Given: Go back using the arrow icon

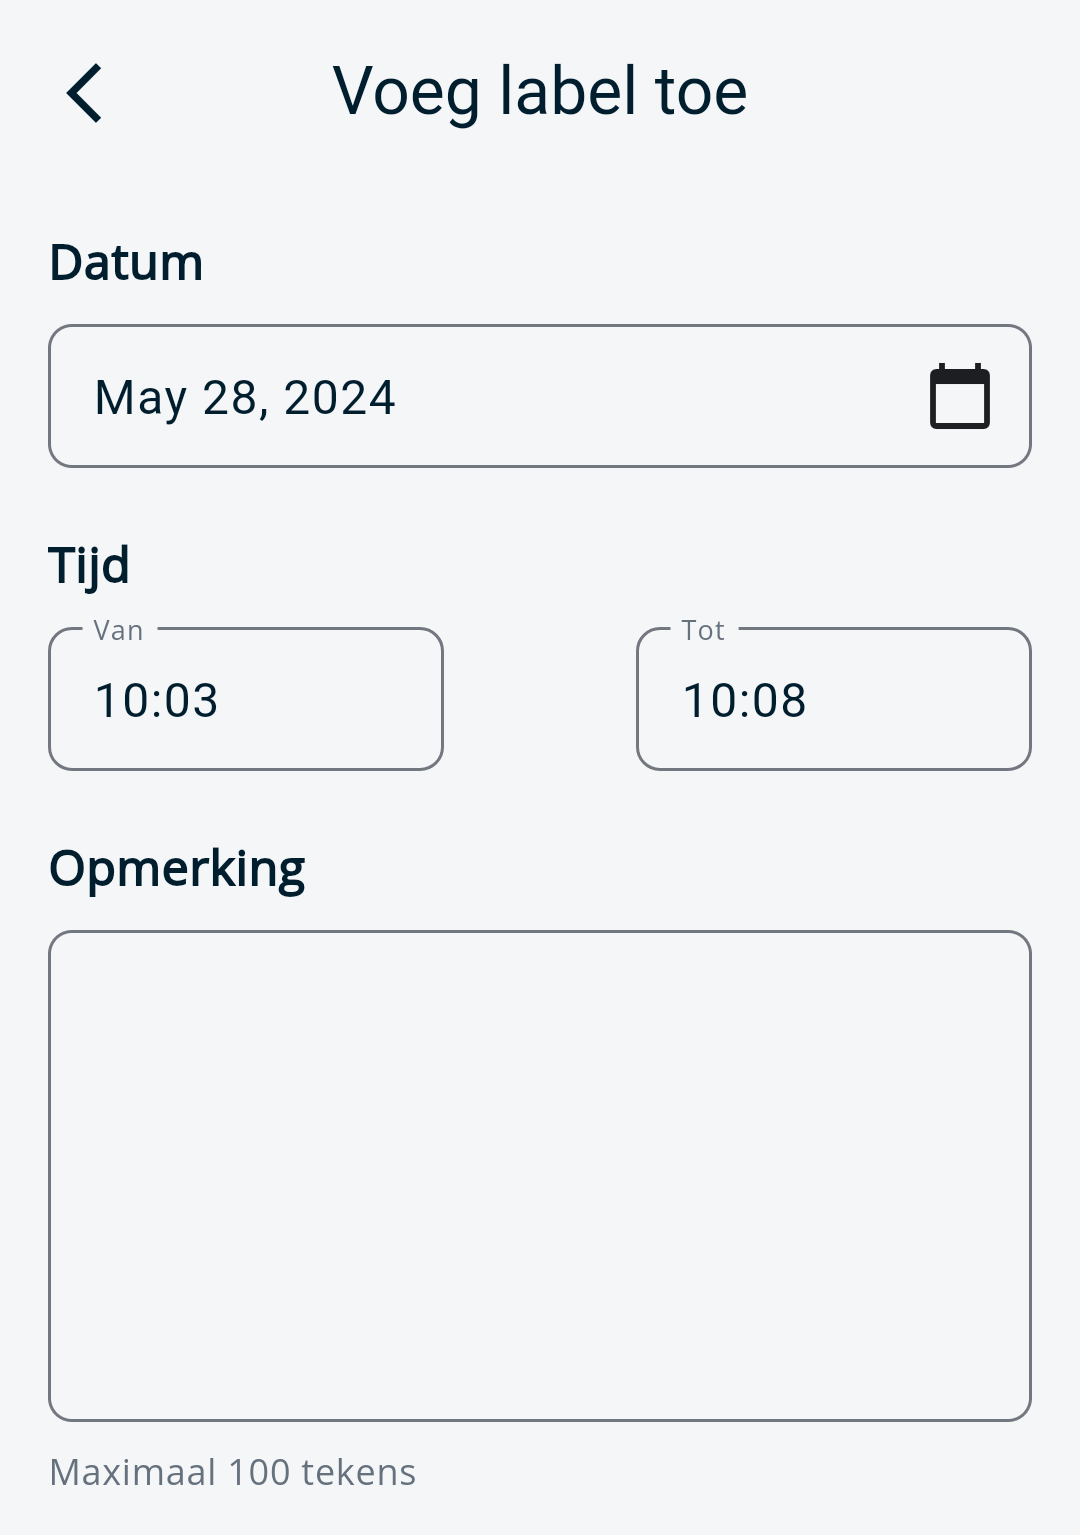Looking at the screenshot, I should pyautogui.click(x=85, y=93).
